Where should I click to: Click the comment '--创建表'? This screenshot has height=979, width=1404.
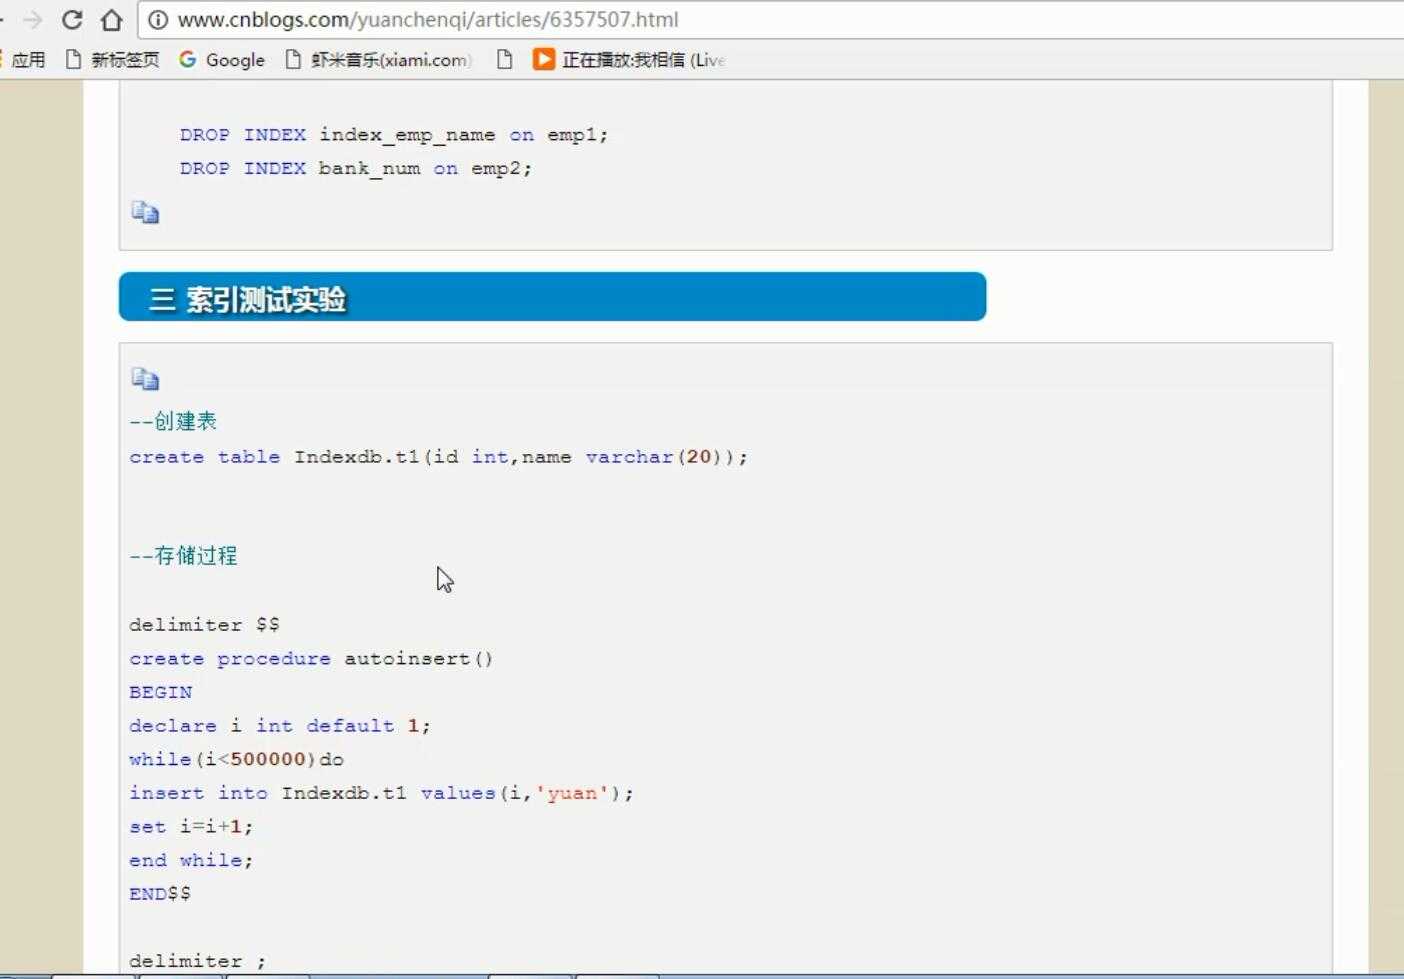[x=173, y=421]
